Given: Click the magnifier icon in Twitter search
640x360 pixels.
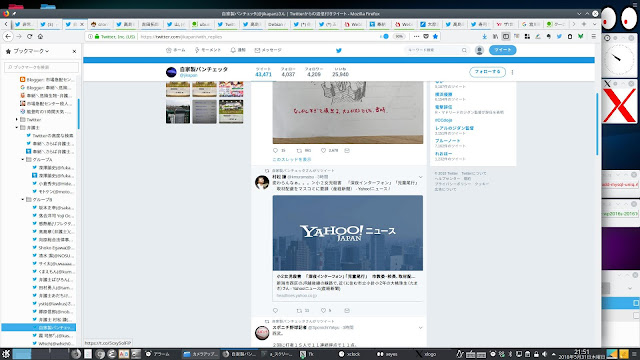Looking at the screenshot, I should (x=464, y=50).
